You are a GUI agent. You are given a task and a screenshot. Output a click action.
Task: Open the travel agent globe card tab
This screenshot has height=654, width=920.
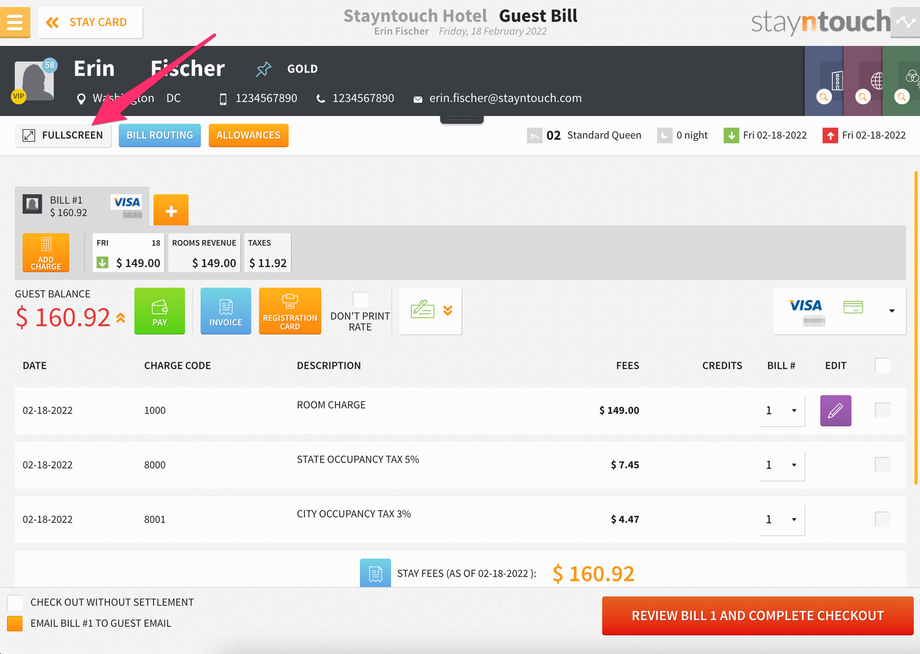tap(863, 81)
